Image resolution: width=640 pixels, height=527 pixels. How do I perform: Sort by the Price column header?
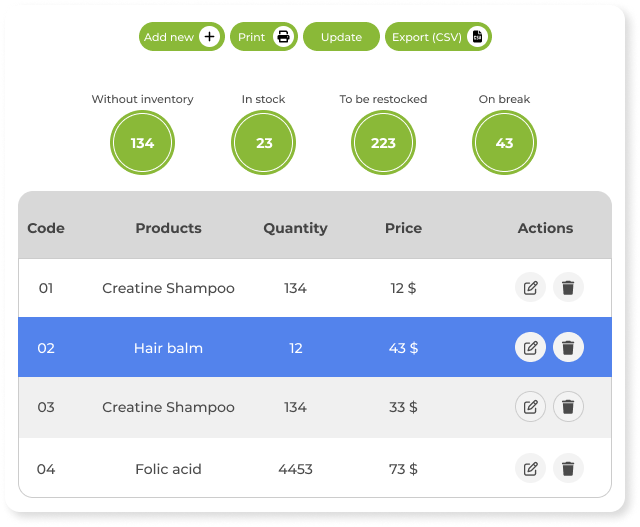click(403, 228)
